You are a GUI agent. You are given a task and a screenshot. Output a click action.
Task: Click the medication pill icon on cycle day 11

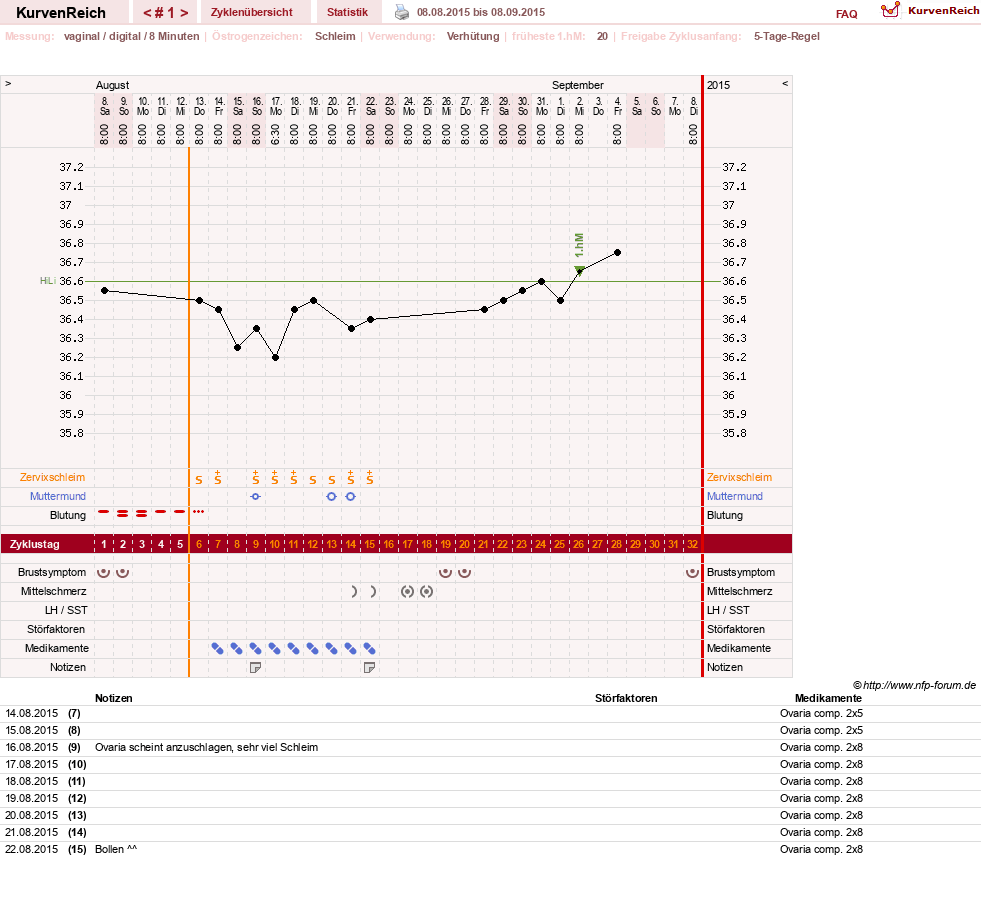click(x=293, y=649)
